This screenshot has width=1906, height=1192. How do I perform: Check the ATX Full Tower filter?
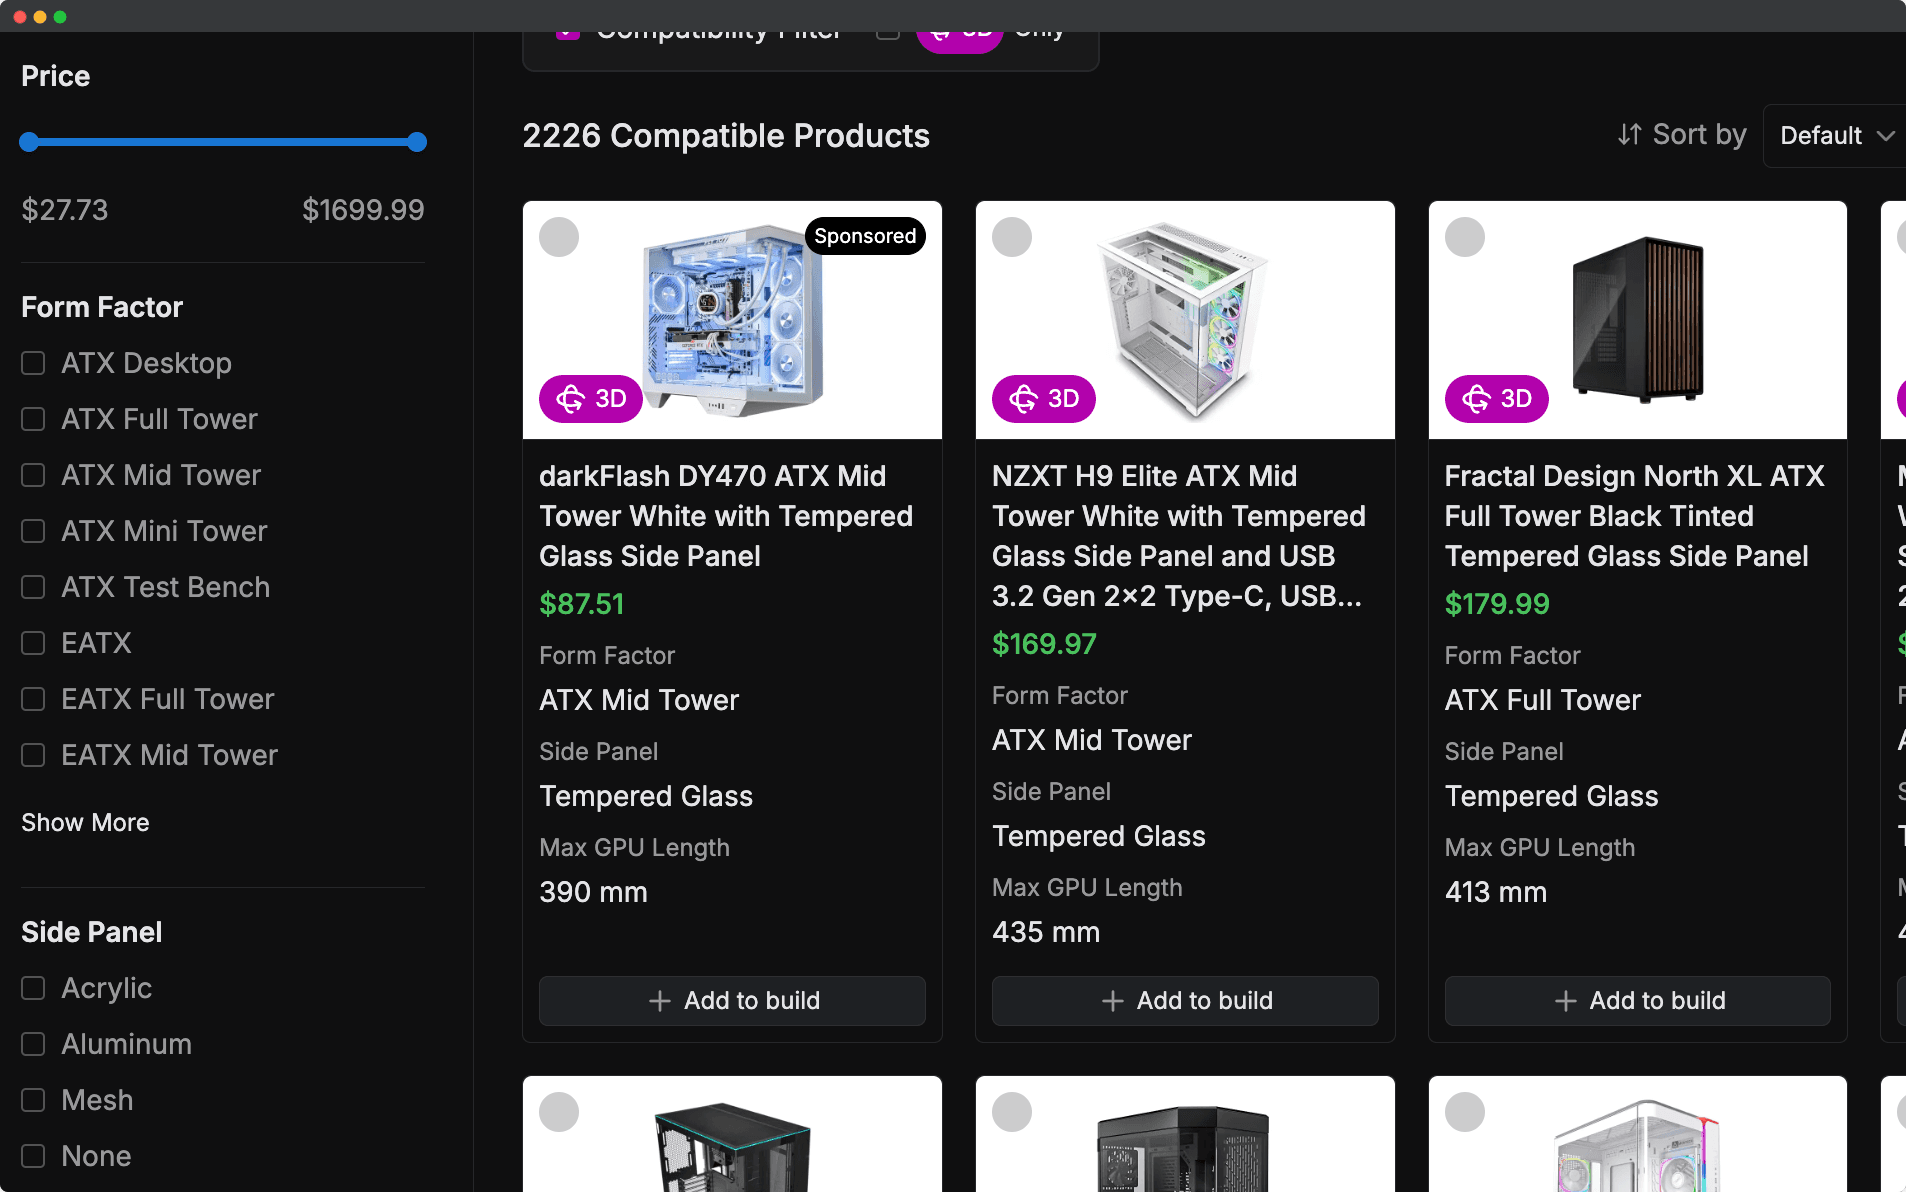pyautogui.click(x=34, y=419)
